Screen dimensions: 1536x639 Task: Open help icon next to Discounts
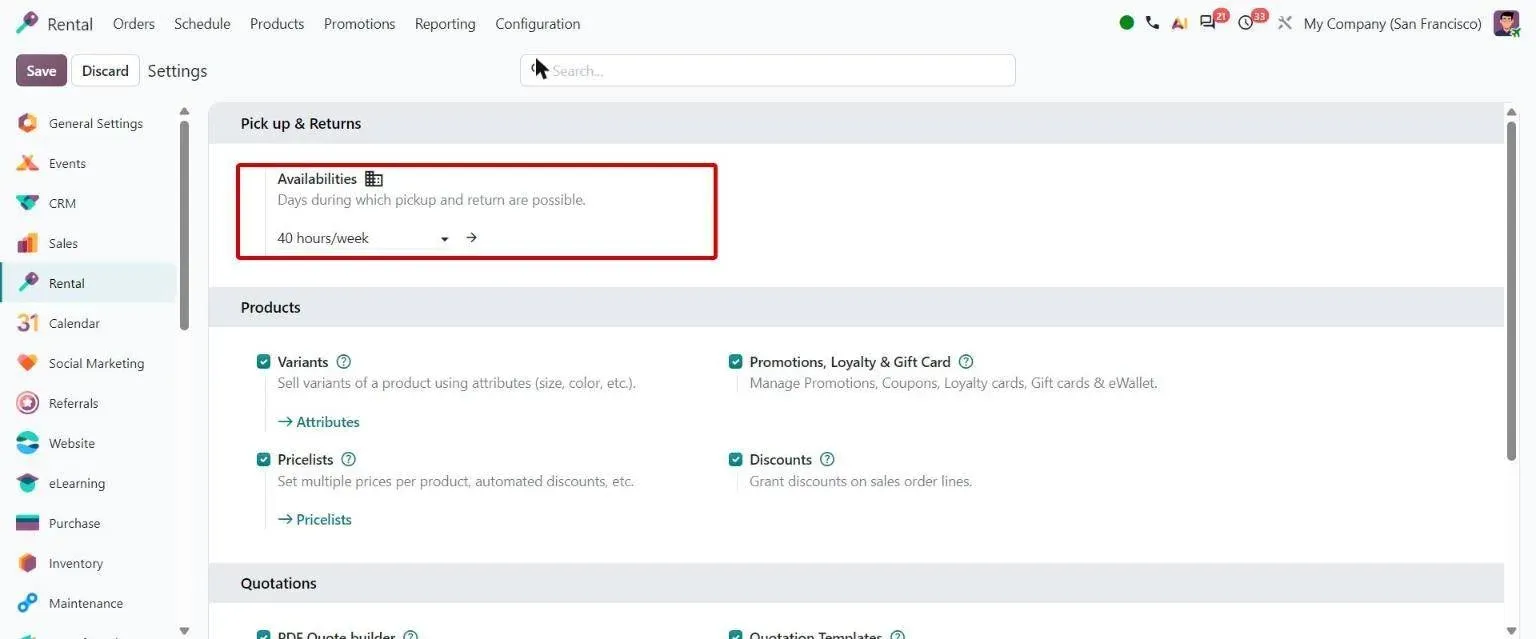[827, 460]
